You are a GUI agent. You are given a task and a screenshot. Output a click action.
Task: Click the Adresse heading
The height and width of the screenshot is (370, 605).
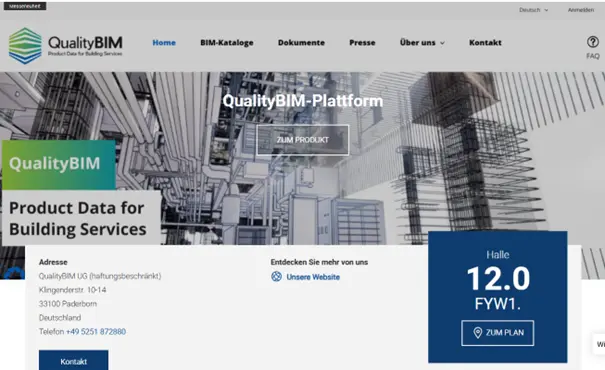(53, 262)
